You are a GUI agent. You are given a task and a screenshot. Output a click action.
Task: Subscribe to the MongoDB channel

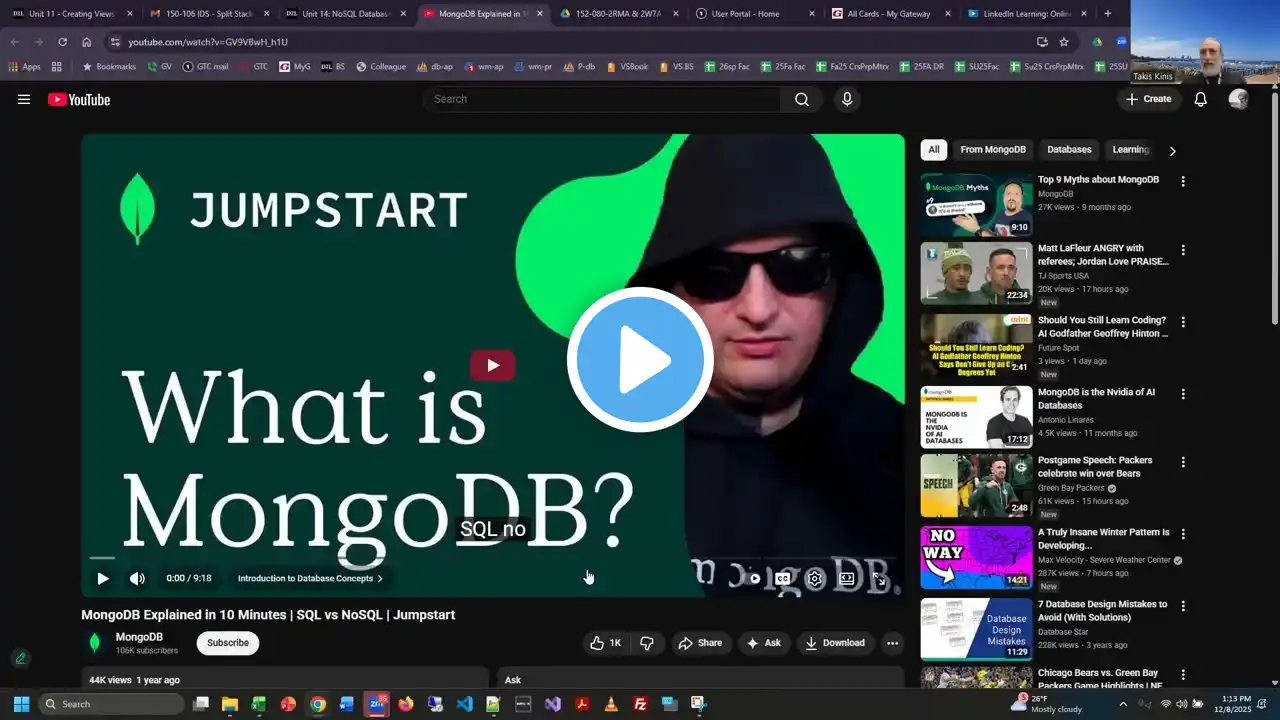[x=228, y=643]
